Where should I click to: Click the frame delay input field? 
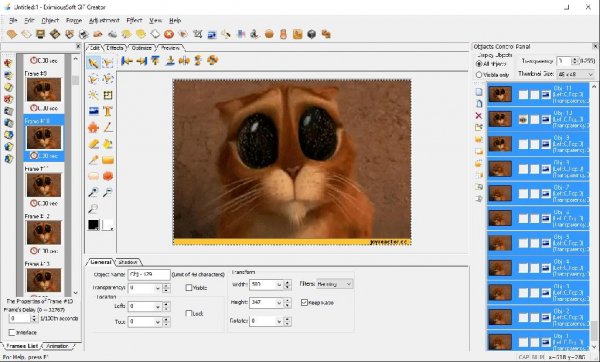20,318
